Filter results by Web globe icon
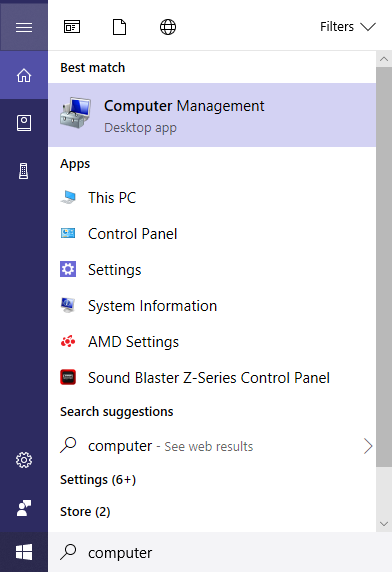The image size is (392, 572). click(168, 27)
